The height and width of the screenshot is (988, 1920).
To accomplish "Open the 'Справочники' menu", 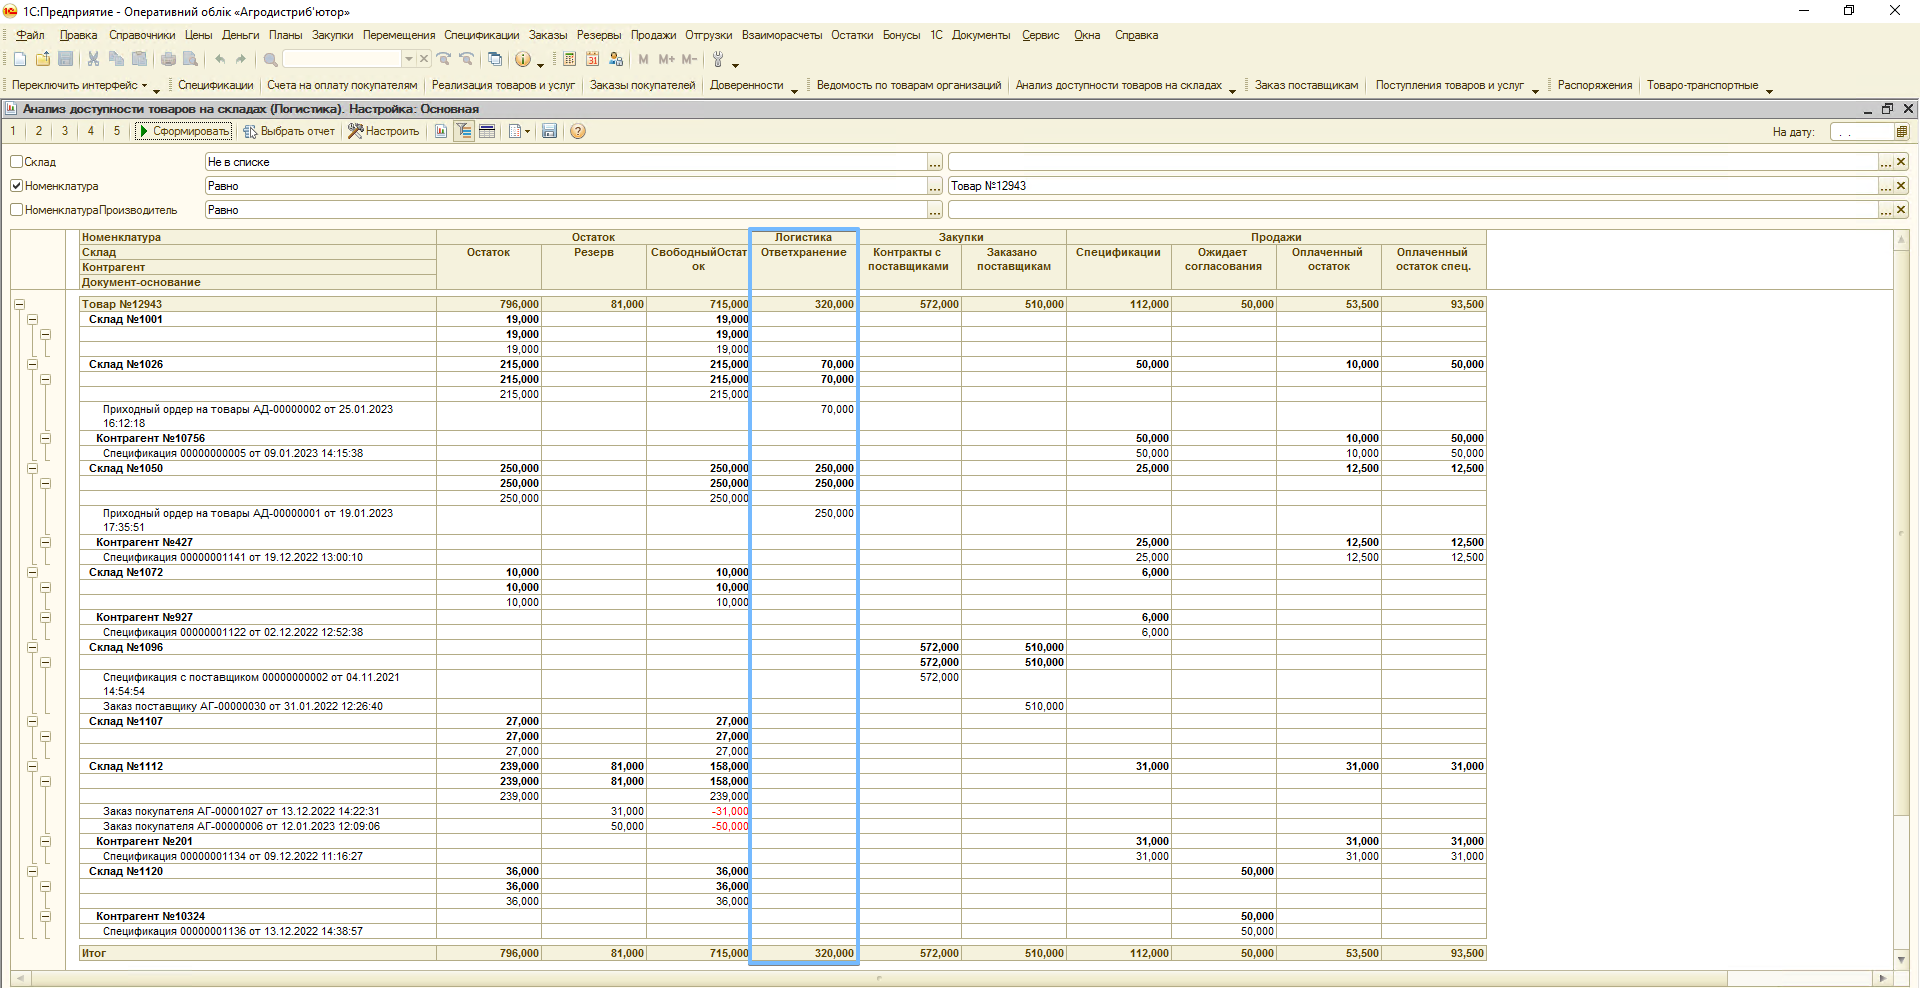I will pyautogui.click(x=142, y=35).
